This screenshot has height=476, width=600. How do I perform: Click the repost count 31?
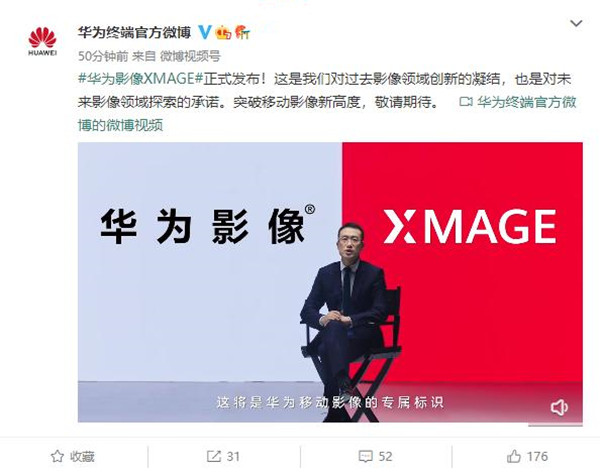(233, 456)
